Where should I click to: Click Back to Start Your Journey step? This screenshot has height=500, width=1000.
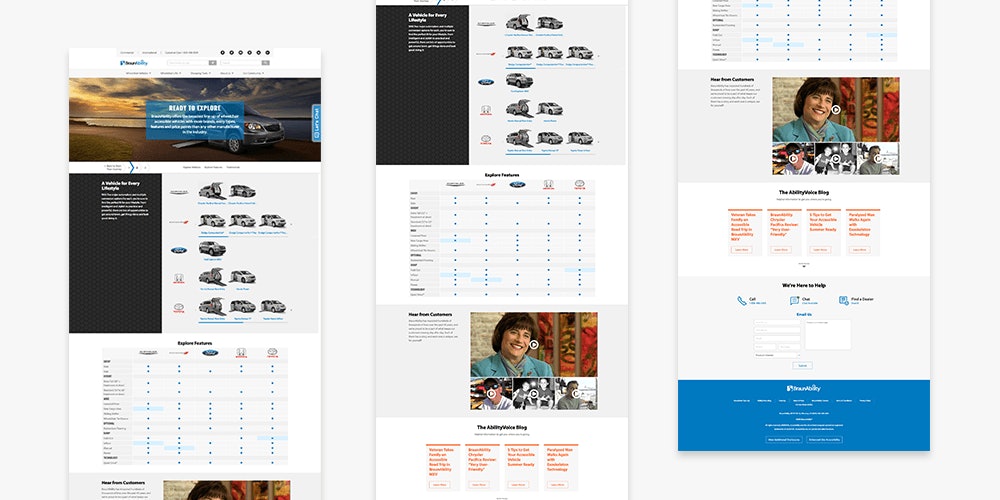pos(114,167)
